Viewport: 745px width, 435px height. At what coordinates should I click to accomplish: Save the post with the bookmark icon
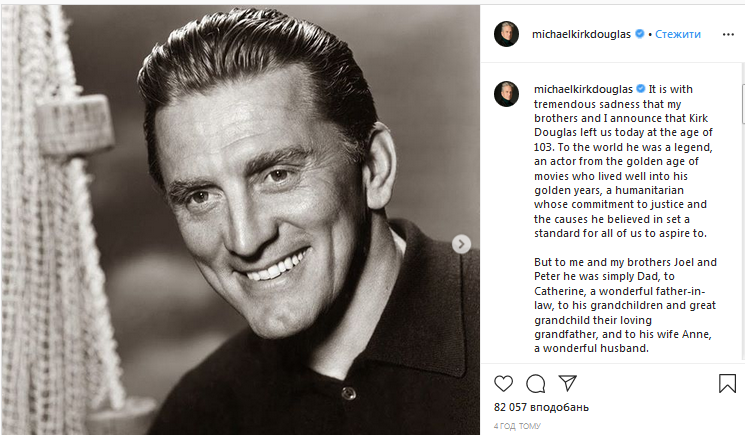click(x=727, y=383)
